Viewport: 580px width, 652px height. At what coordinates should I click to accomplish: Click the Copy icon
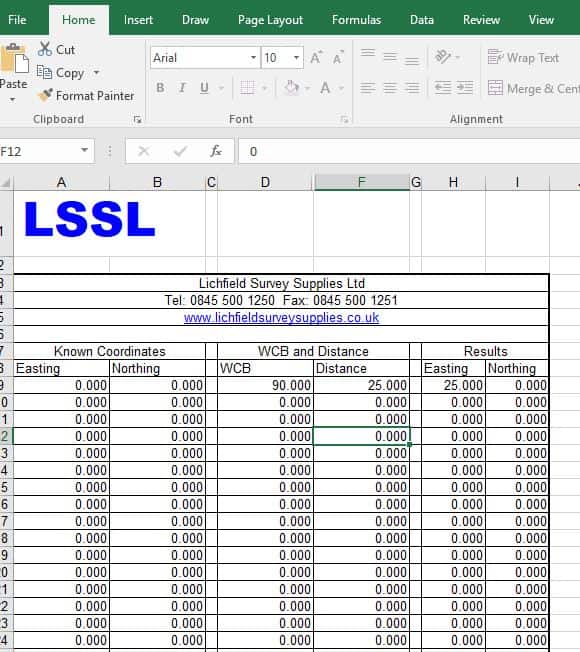44,72
